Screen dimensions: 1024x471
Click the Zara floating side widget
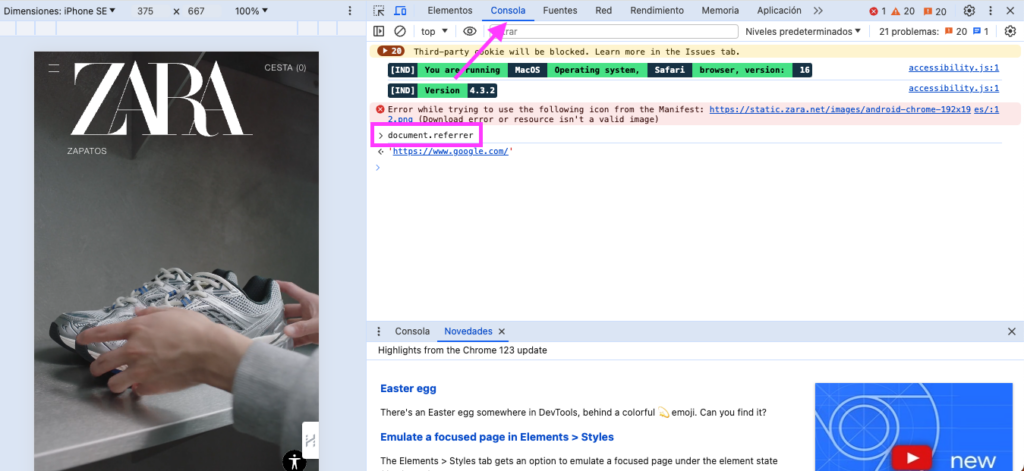point(310,440)
